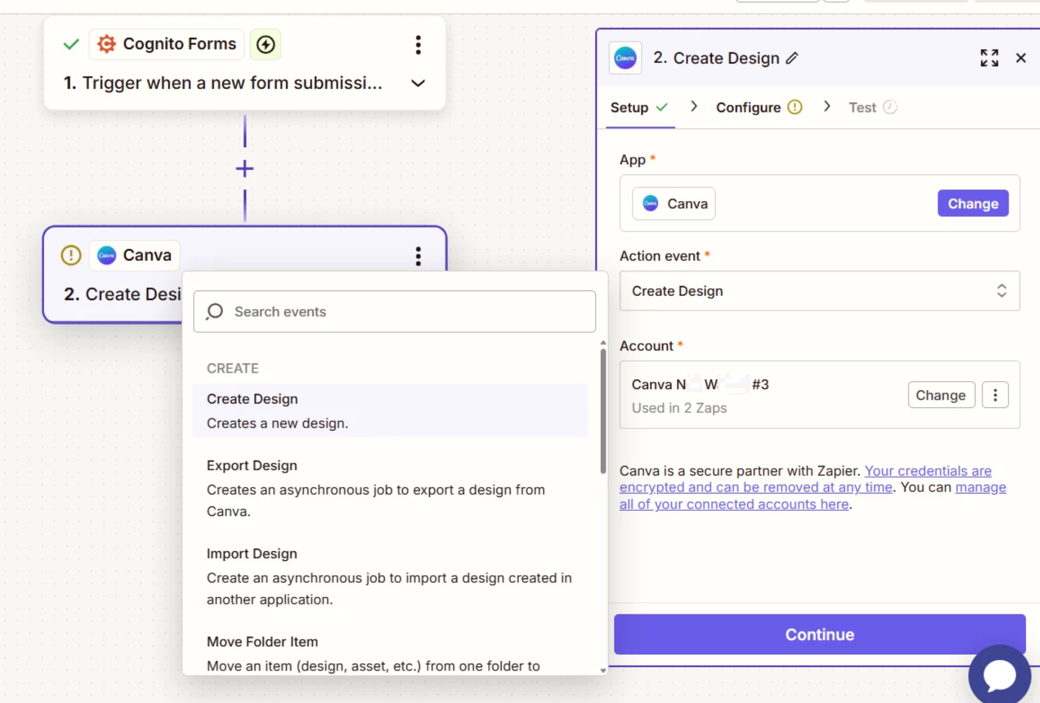
Task: Click the plus icon to add step
Action: [x=245, y=169]
